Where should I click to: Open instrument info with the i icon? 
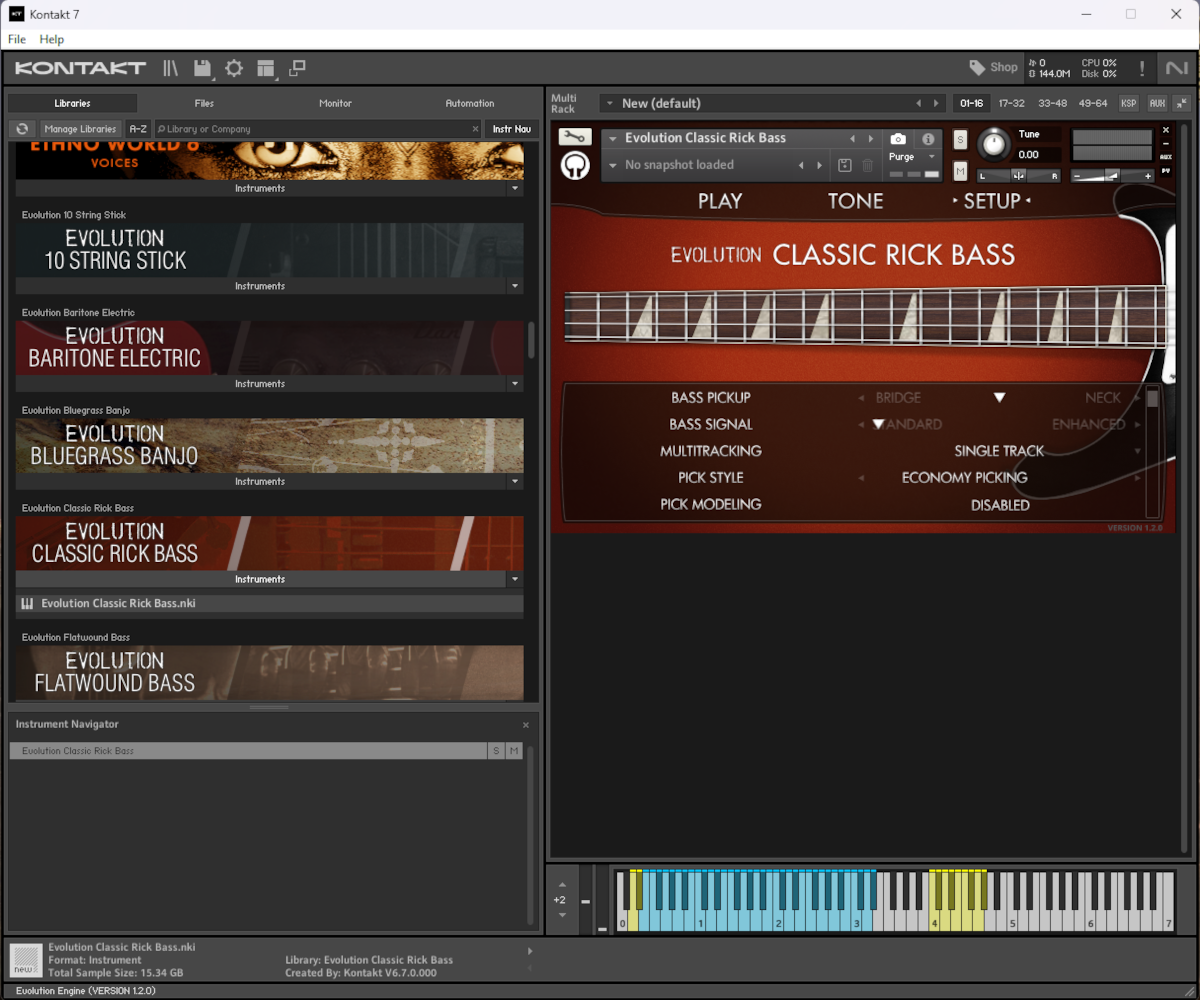[928, 139]
